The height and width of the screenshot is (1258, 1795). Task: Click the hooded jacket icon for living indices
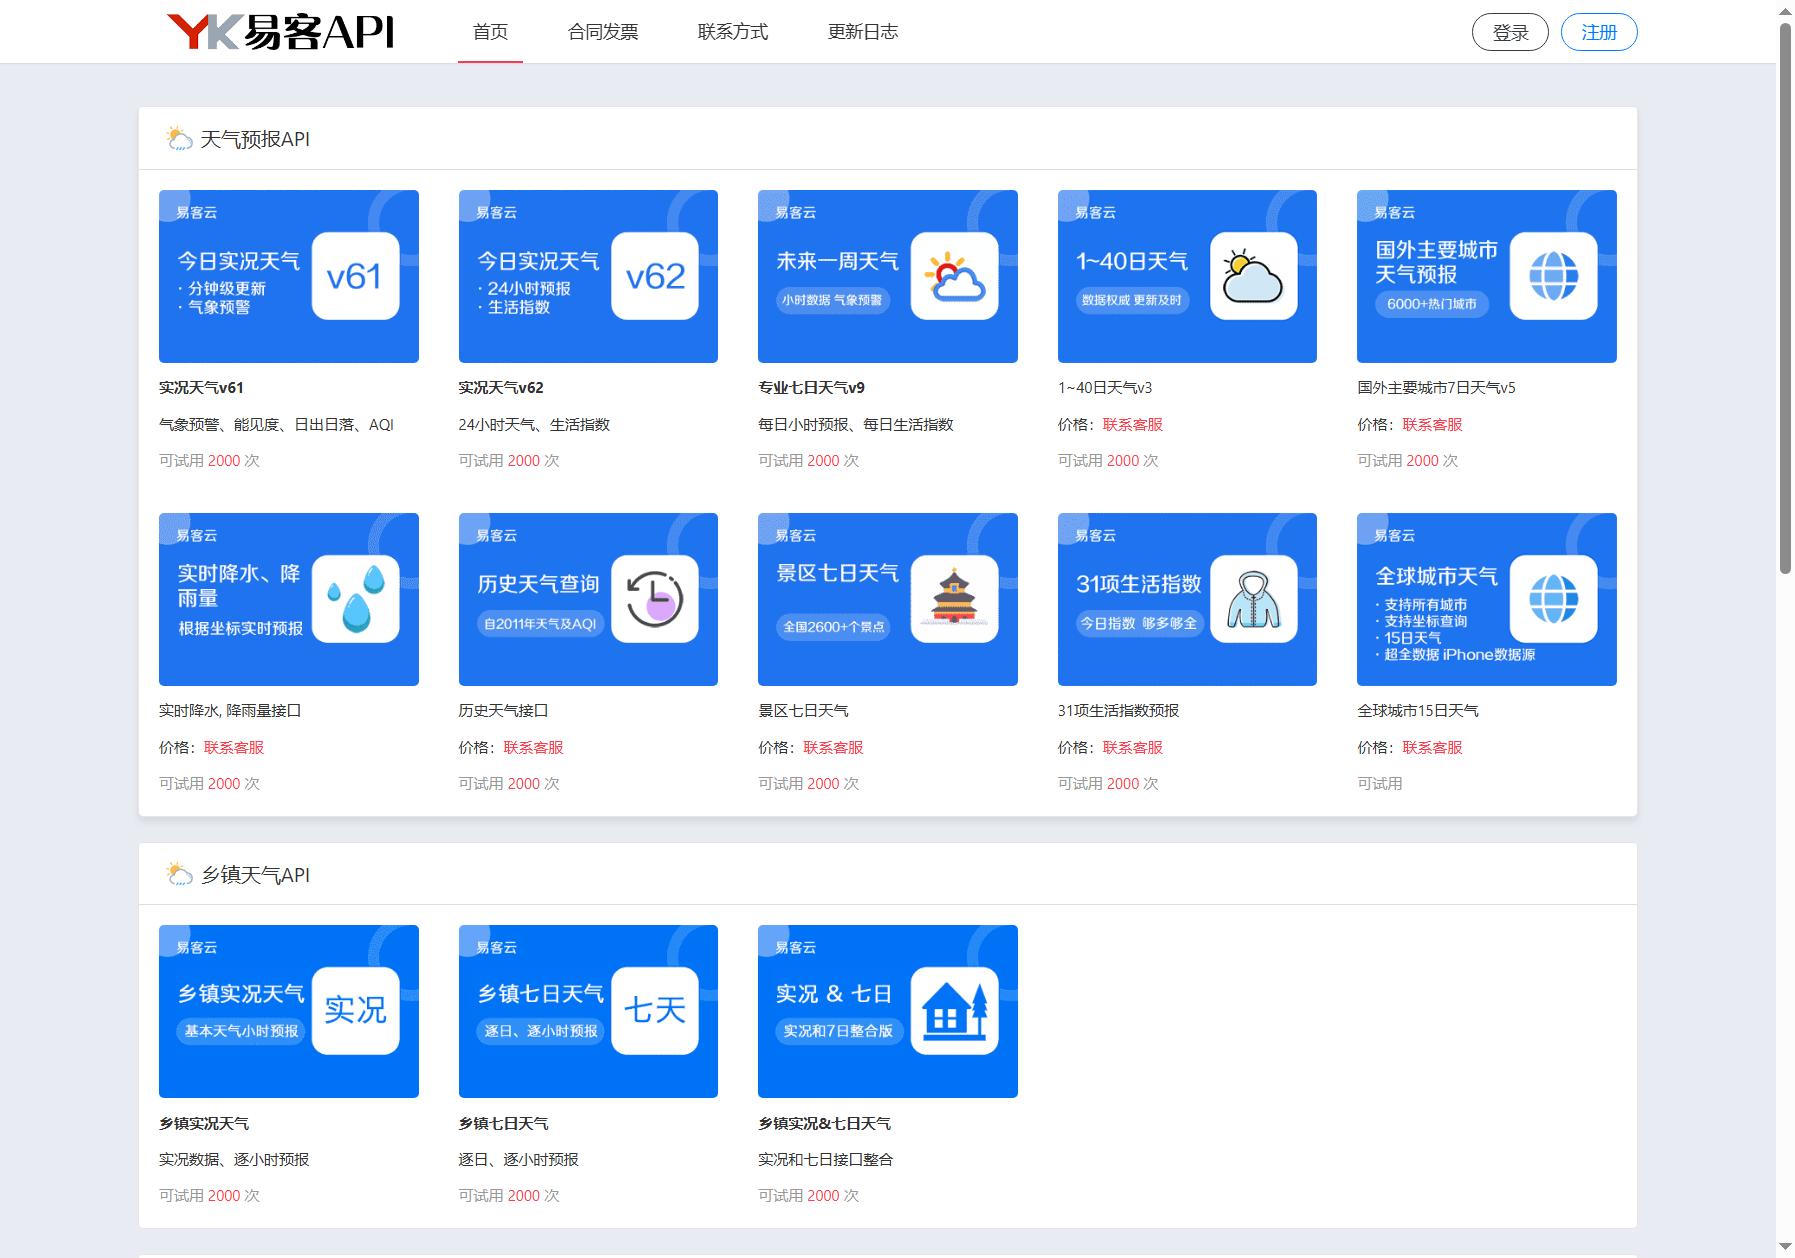click(1254, 599)
